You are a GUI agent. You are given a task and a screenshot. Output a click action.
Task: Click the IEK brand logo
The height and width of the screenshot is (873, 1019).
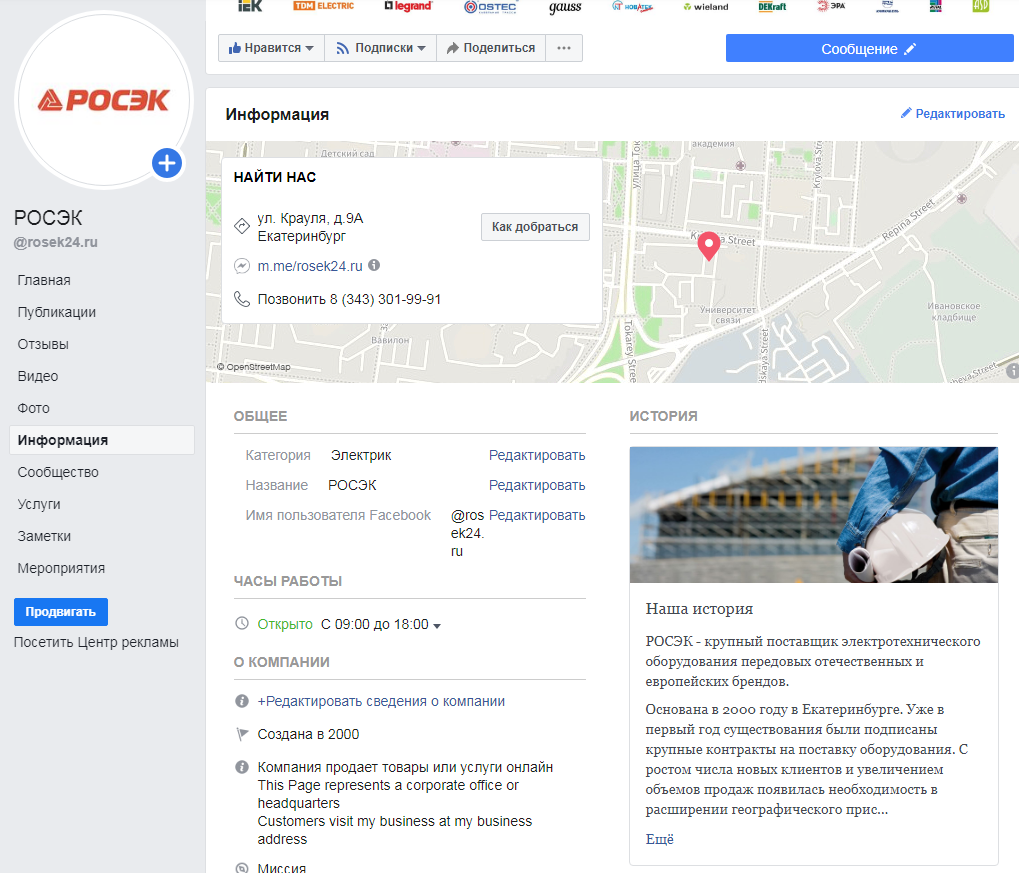click(x=250, y=6)
